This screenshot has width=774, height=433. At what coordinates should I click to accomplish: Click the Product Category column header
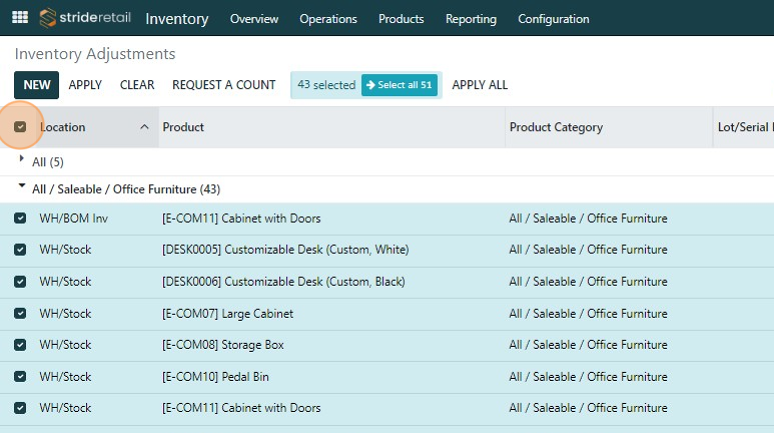point(556,127)
